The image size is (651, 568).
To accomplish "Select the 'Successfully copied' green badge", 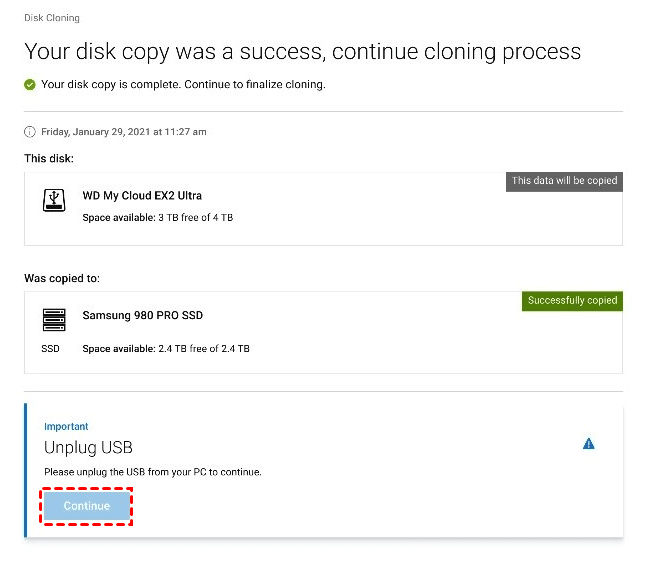I will coord(572,300).
